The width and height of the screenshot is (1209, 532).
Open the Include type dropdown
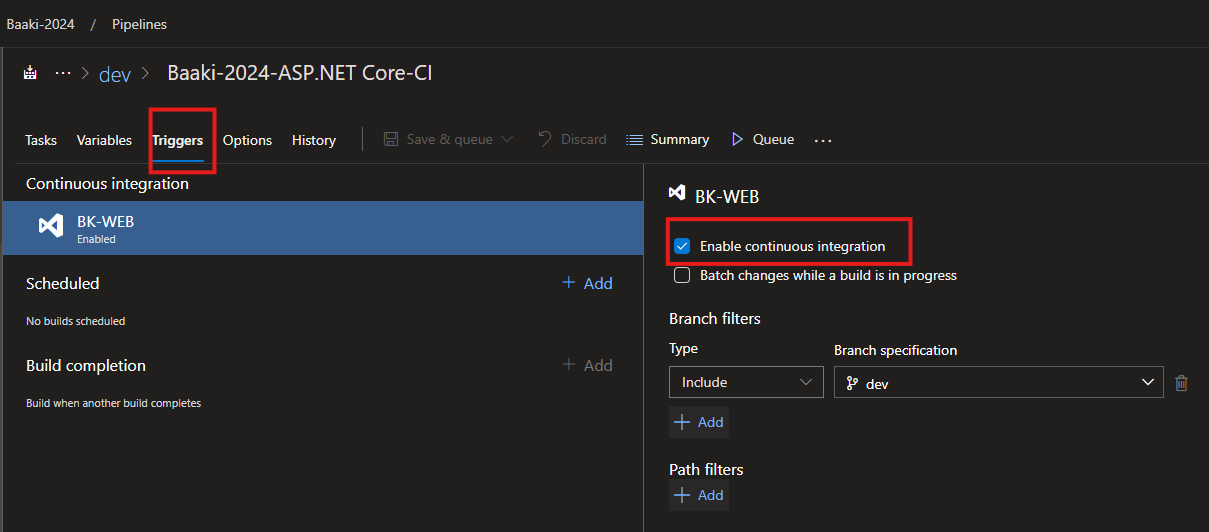click(746, 382)
